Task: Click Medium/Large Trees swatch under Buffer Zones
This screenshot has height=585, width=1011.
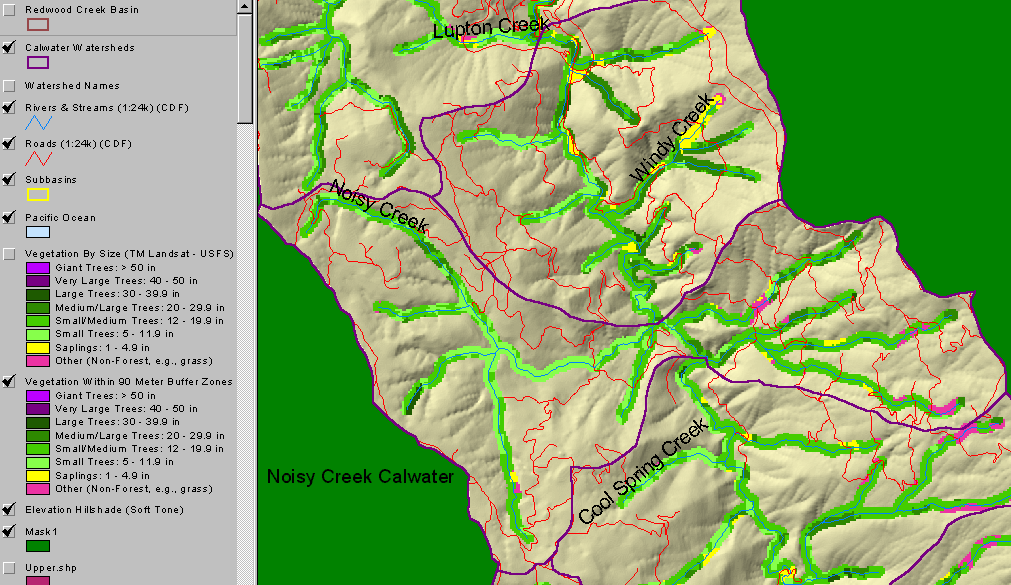Action: [38, 435]
